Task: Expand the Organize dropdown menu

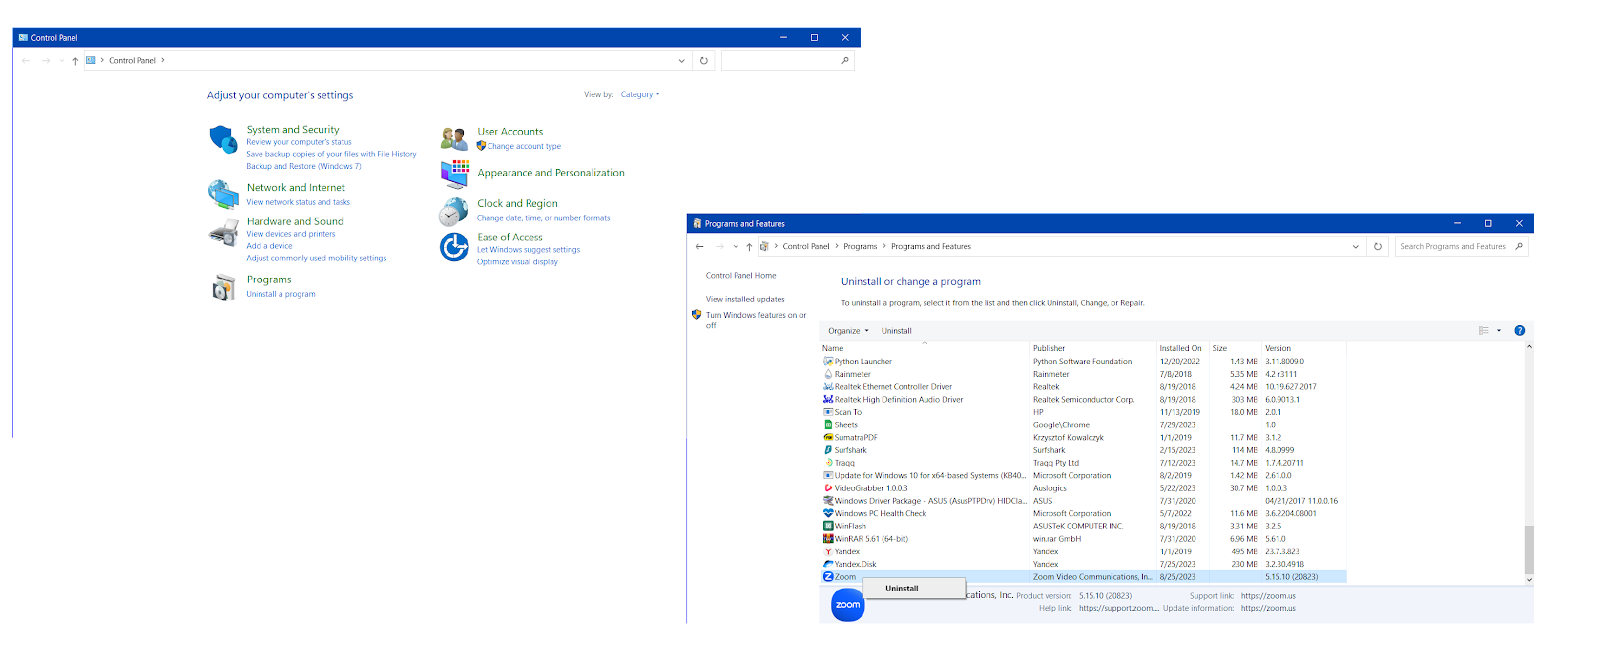Action: tap(848, 331)
